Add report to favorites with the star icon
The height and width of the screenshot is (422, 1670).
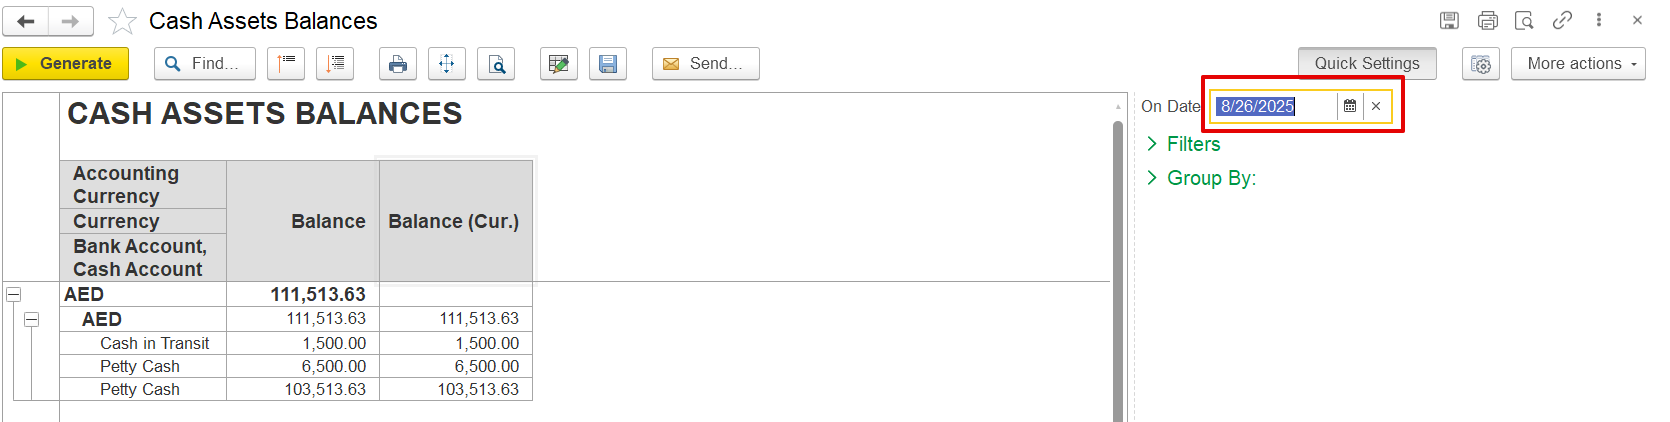pyautogui.click(x=122, y=21)
